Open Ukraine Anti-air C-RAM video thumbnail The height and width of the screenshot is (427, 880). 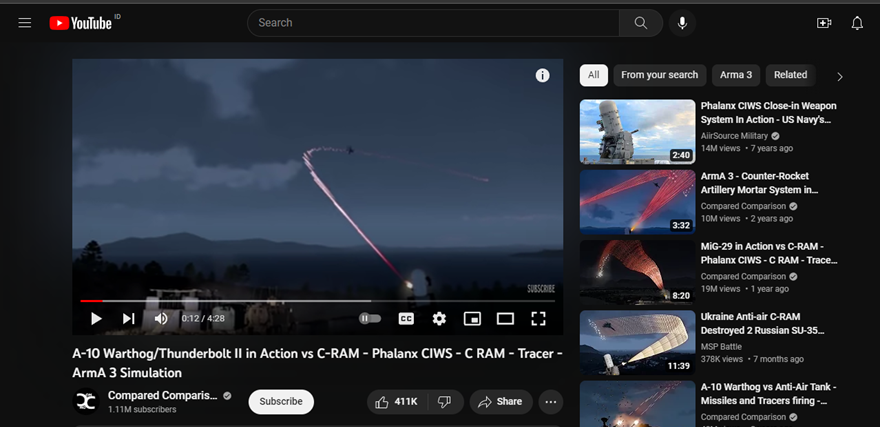pyautogui.click(x=638, y=342)
